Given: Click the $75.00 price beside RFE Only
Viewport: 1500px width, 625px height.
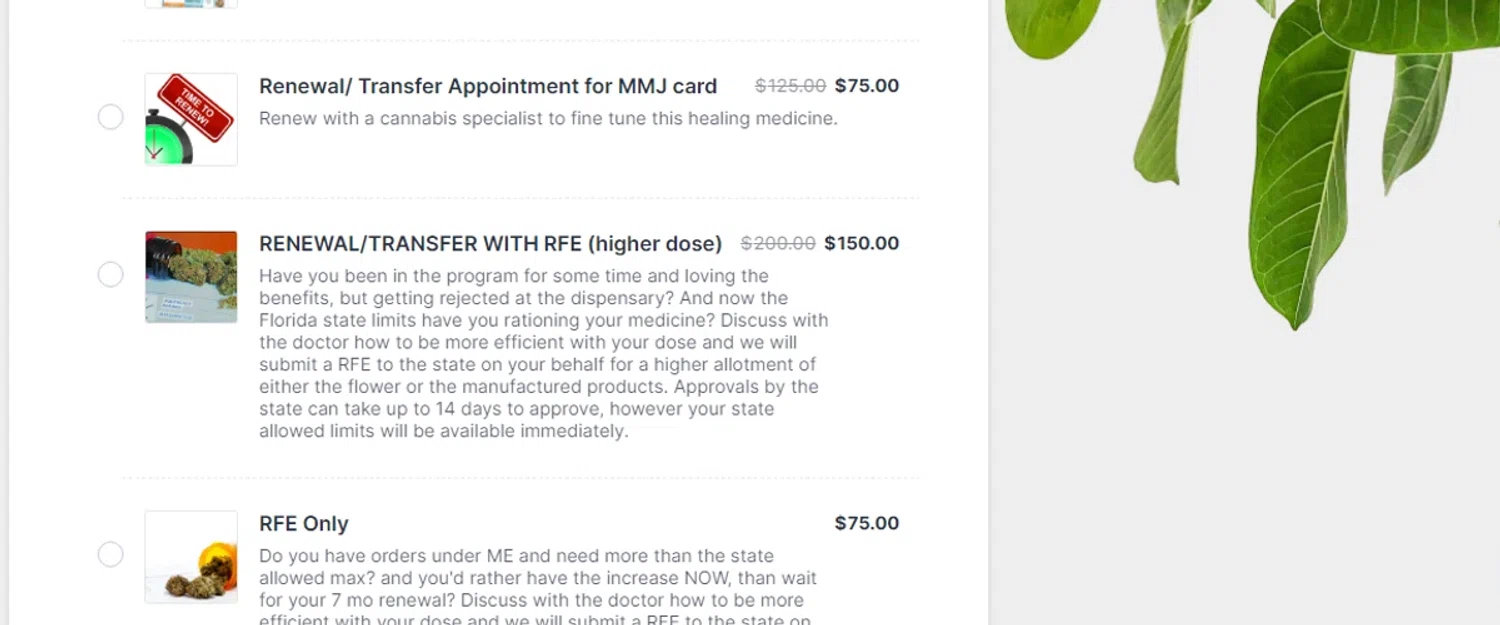Looking at the screenshot, I should (x=866, y=523).
